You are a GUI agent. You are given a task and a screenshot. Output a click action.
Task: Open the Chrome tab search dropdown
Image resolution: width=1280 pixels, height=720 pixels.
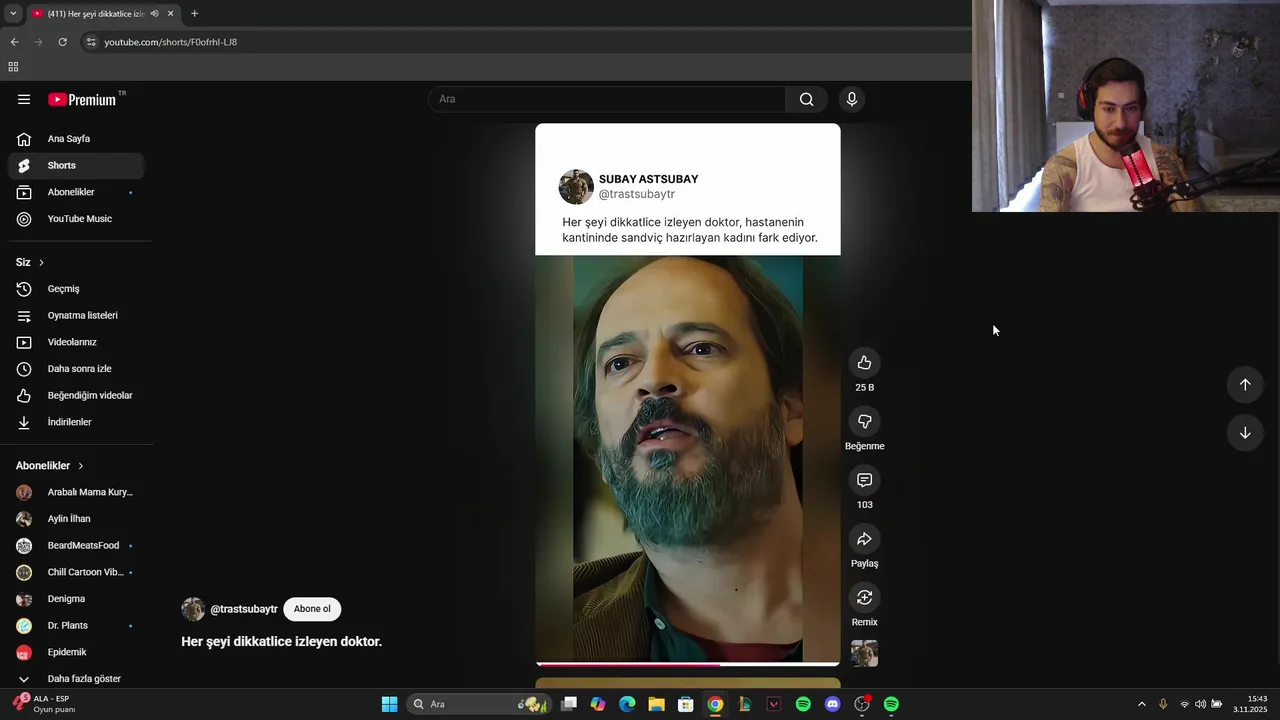coord(13,14)
